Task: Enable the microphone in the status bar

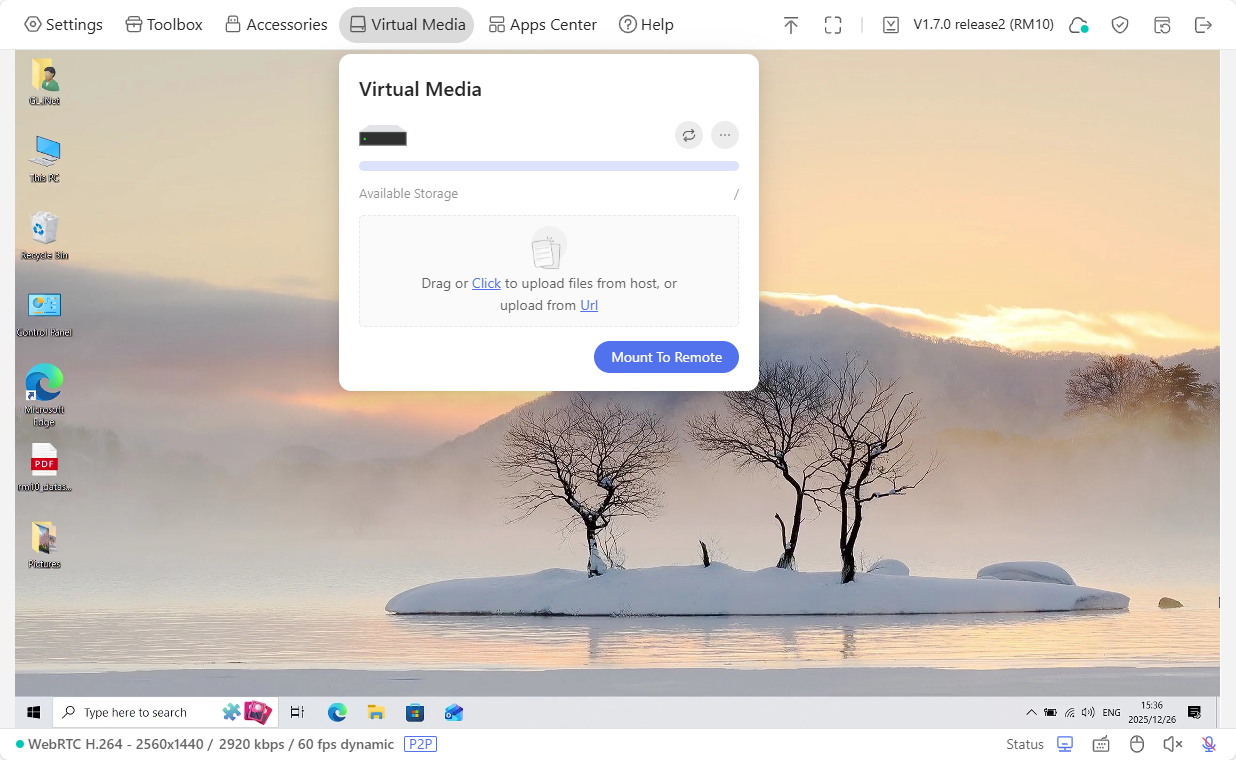Action: click(1207, 744)
